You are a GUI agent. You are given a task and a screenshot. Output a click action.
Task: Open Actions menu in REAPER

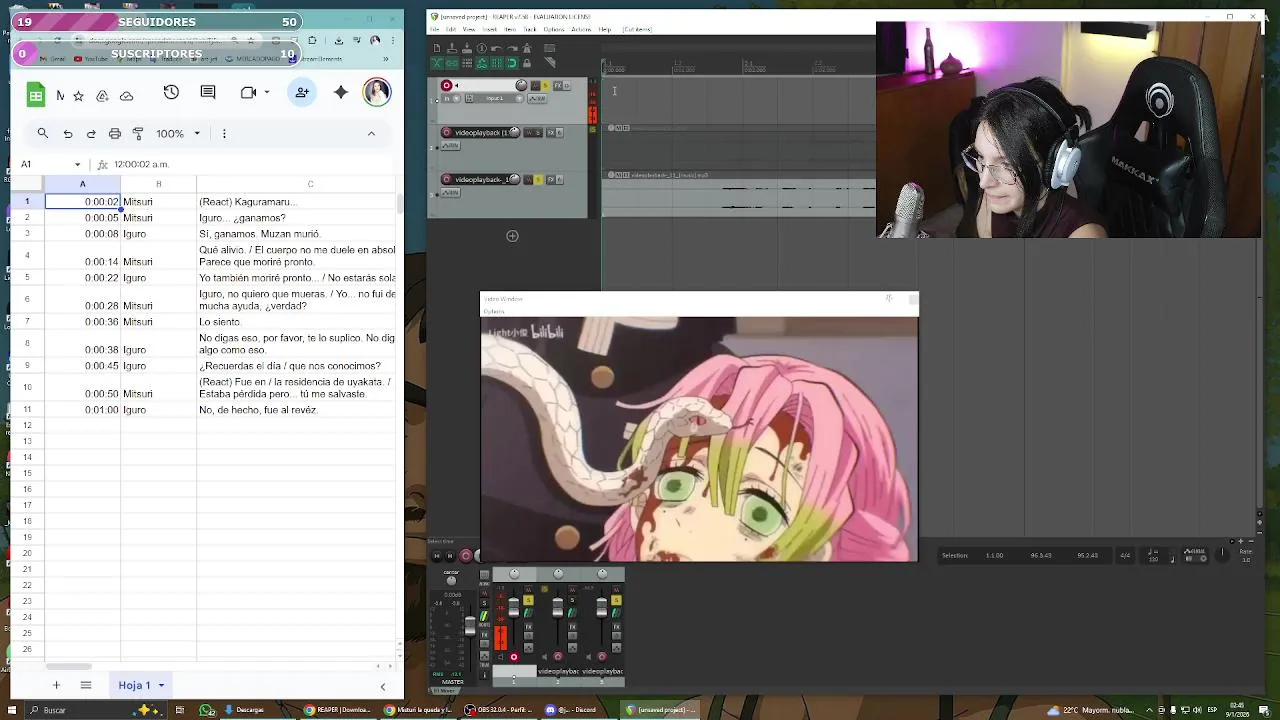(581, 29)
